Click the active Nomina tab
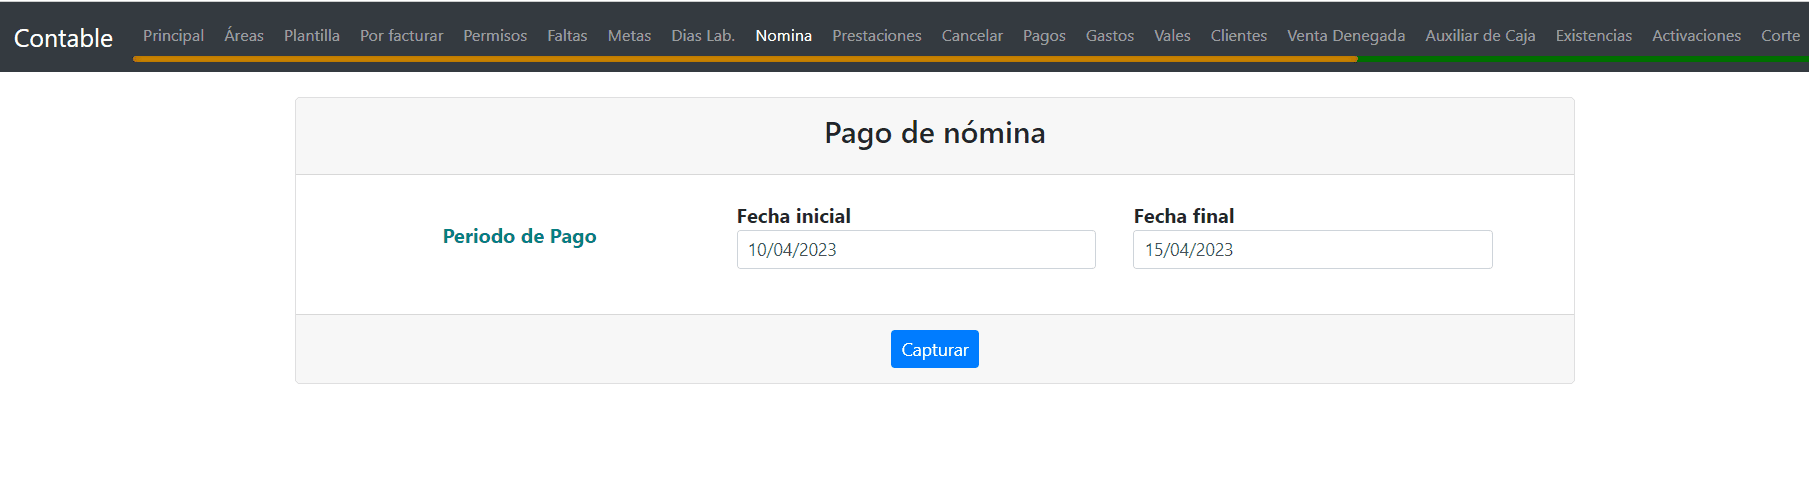 784,36
